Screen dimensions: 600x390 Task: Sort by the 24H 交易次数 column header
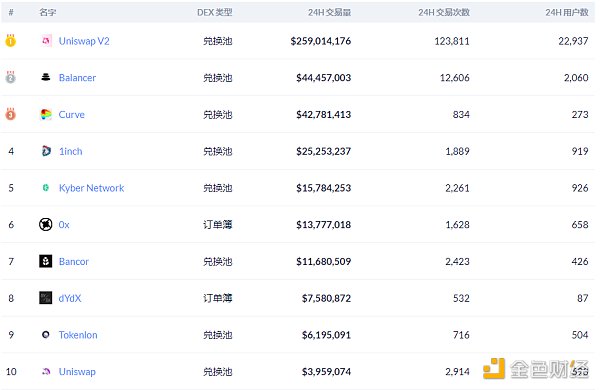click(x=444, y=12)
